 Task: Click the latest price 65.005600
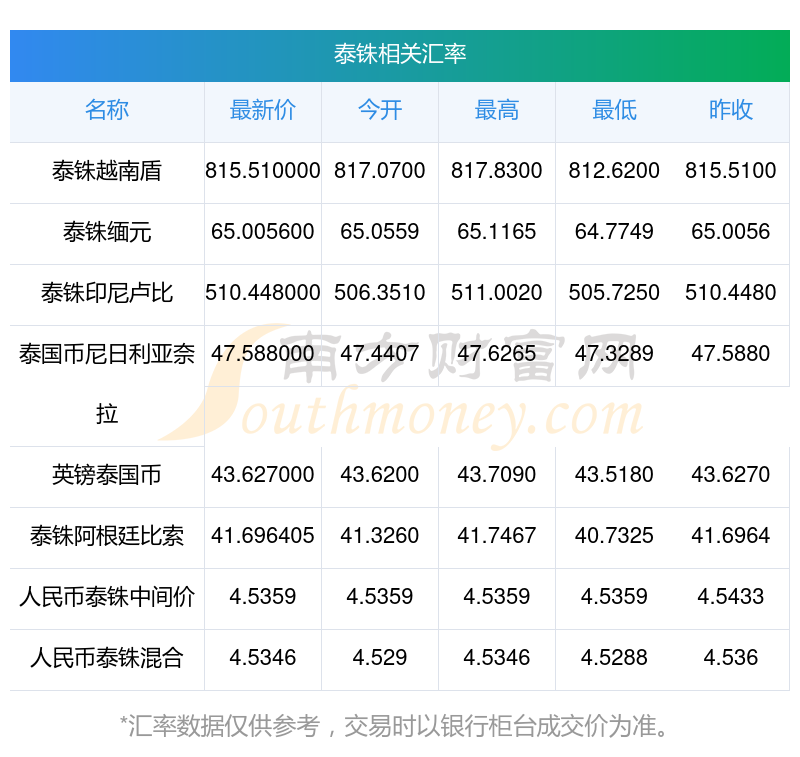(263, 232)
